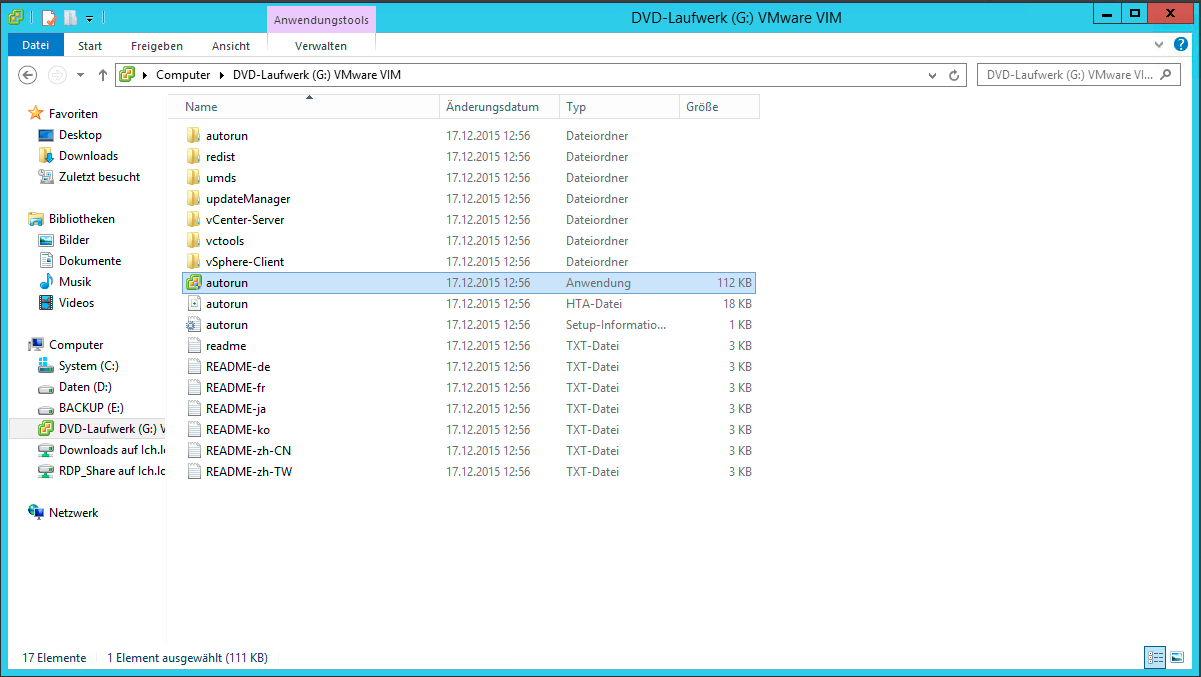This screenshot has width=1201, height=677.
Task: Open Dokumente library
Action: 90,261
